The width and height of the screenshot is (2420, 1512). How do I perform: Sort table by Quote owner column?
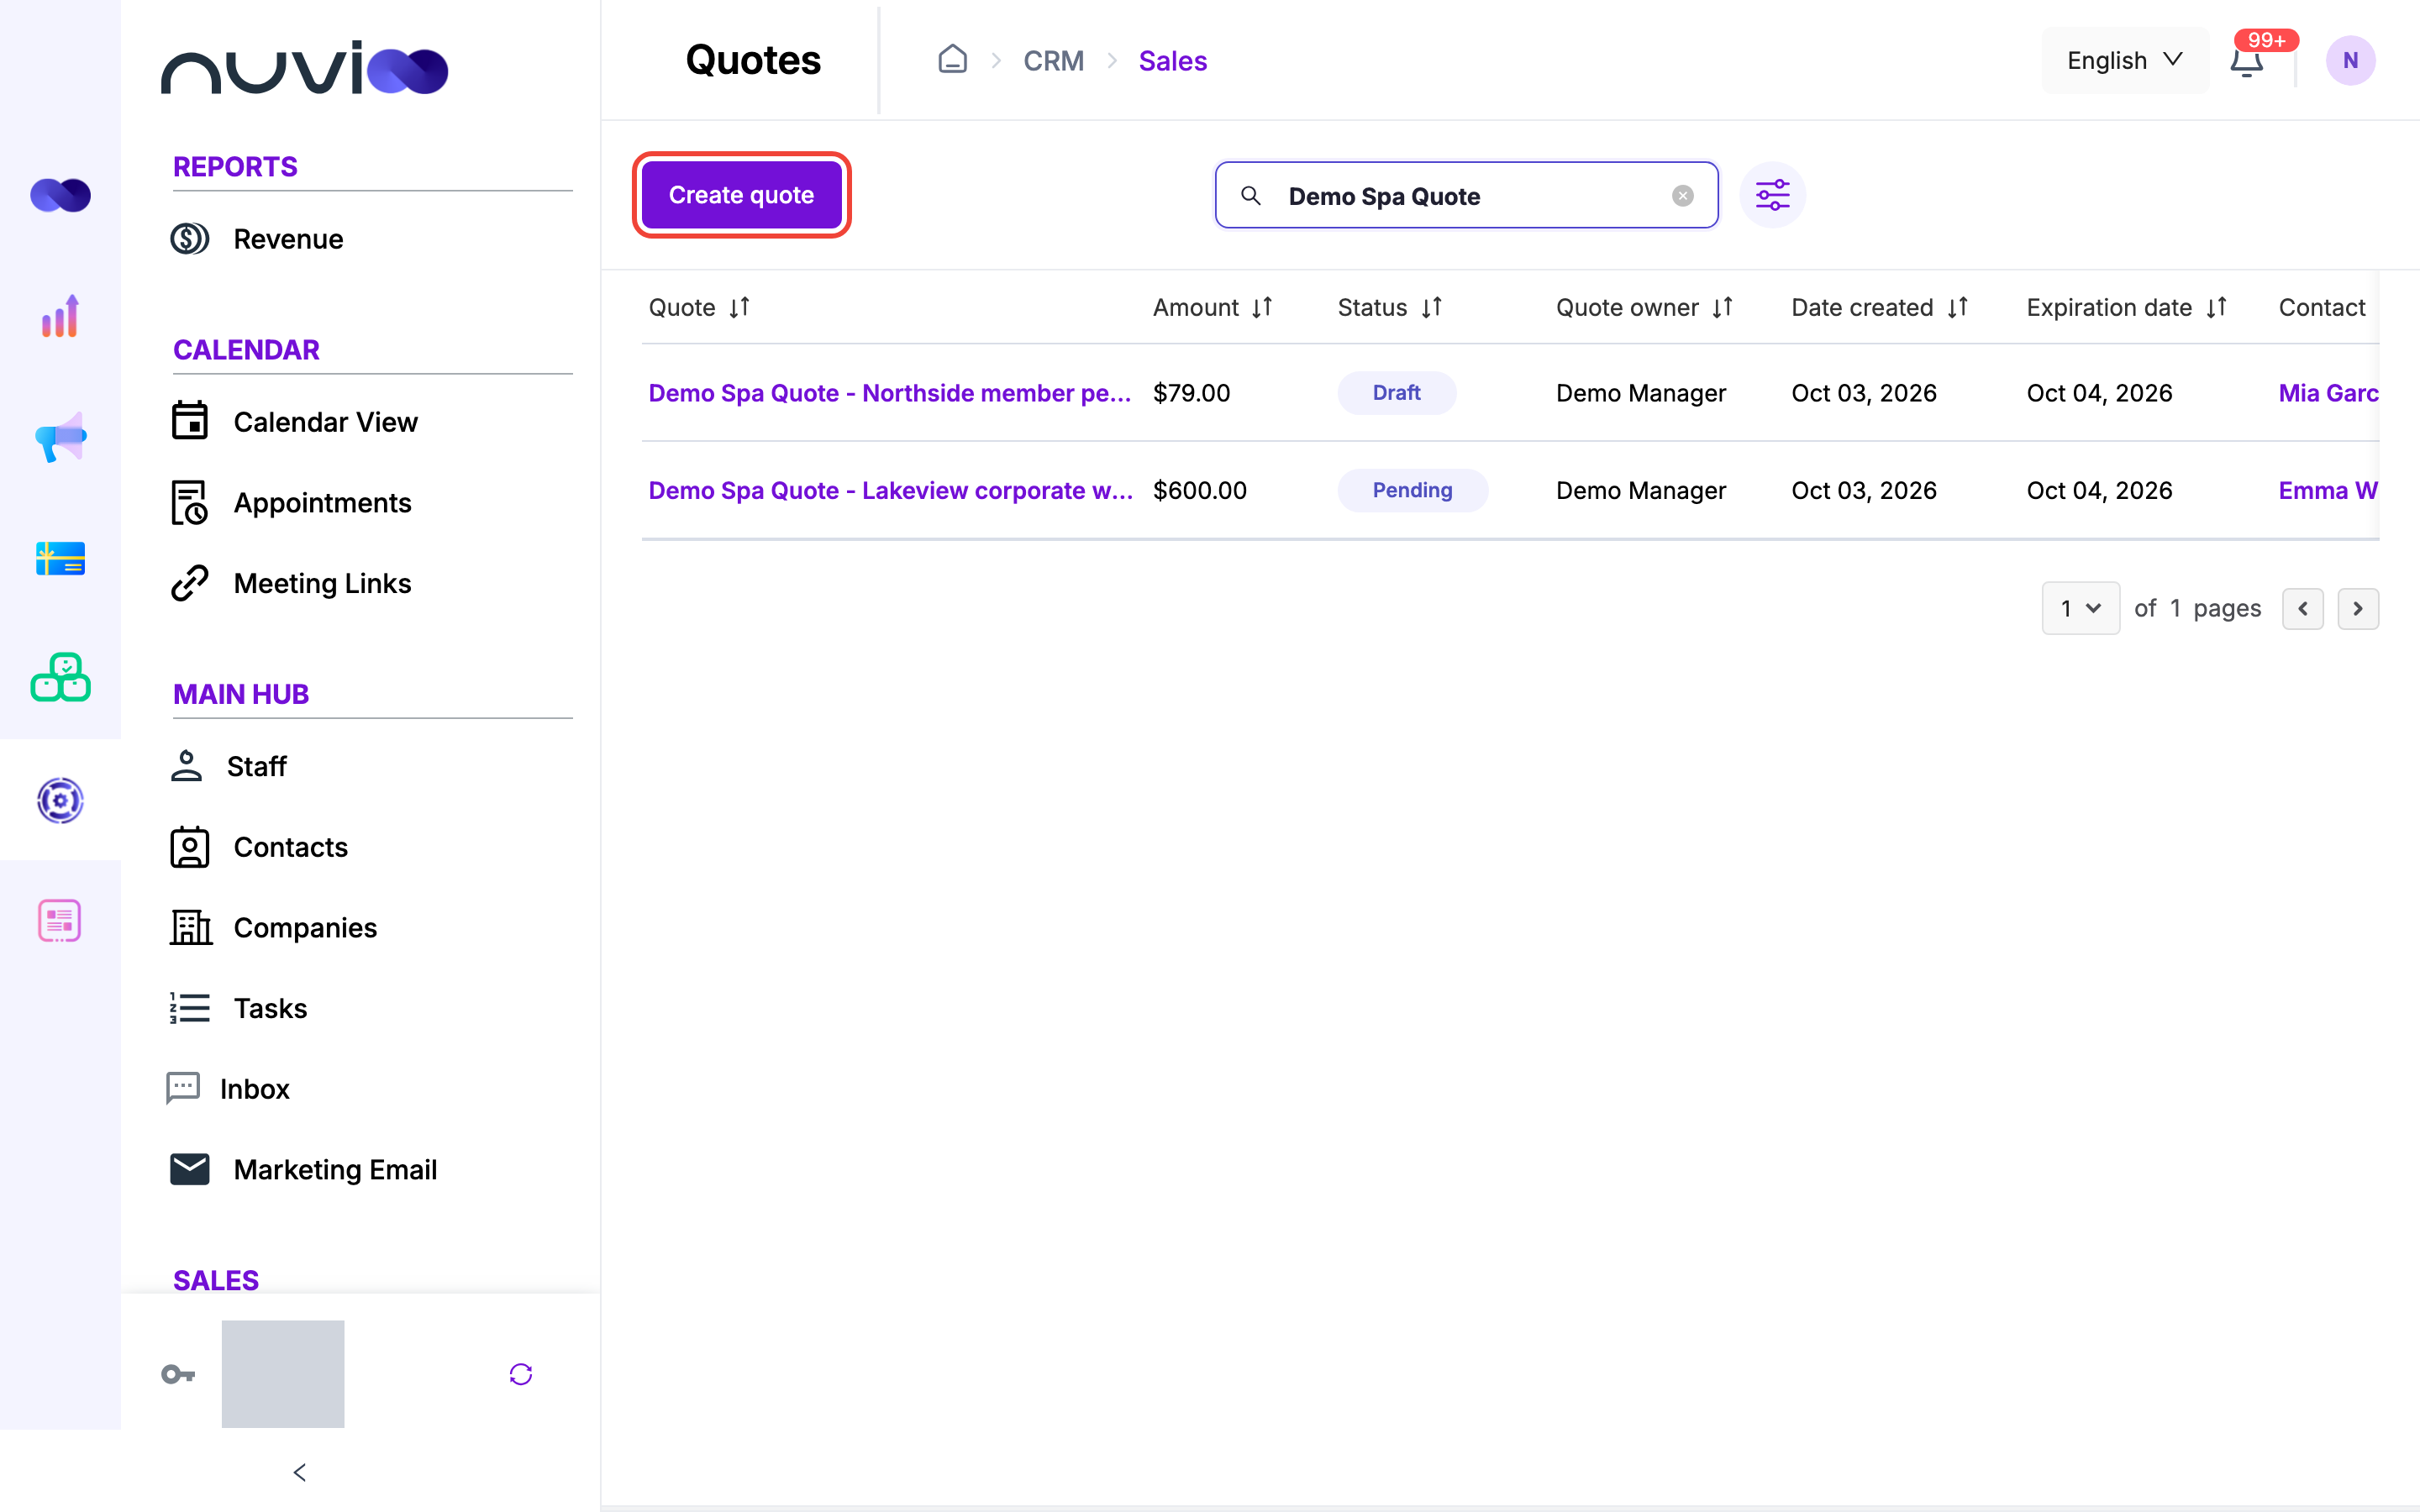pos(1722,307)
